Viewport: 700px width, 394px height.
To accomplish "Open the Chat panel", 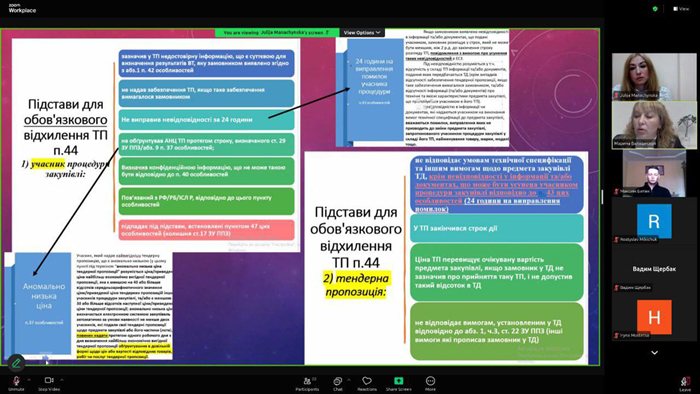I will (x=338, y=383).
